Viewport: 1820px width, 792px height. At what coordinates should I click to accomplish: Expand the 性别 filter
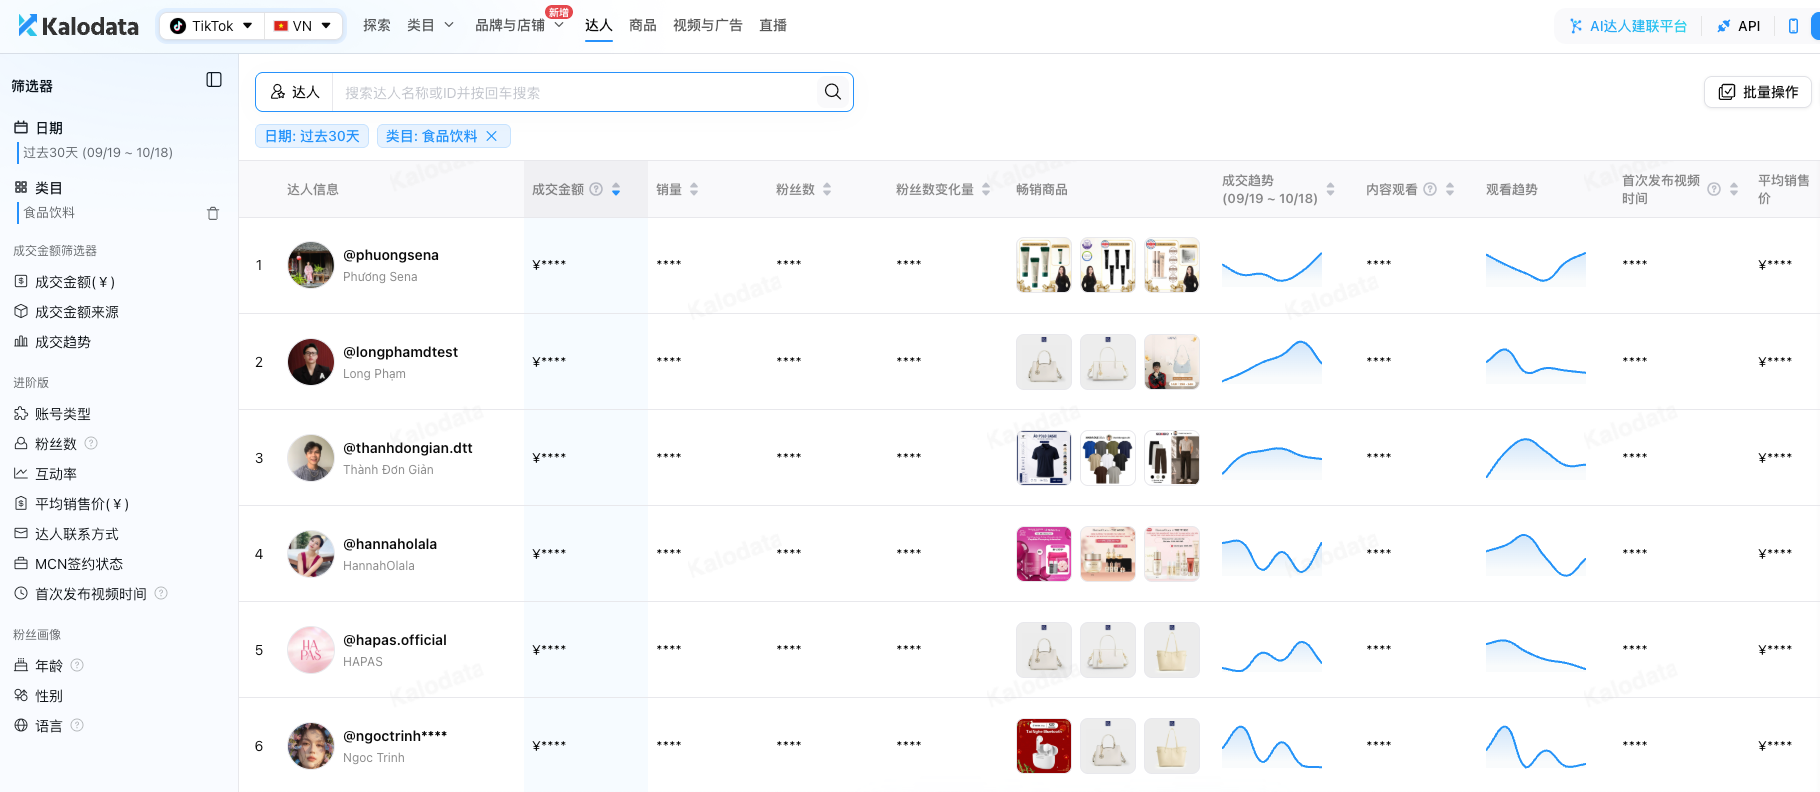click(38, 695)
